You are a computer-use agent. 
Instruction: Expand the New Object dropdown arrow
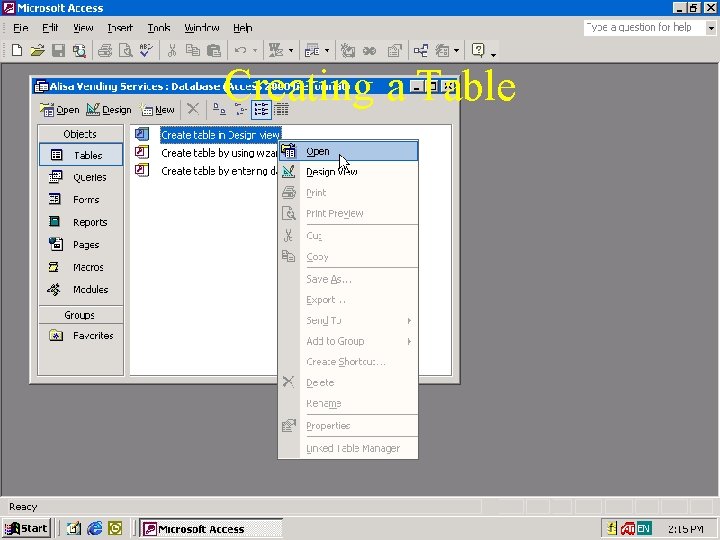(456, 51)
